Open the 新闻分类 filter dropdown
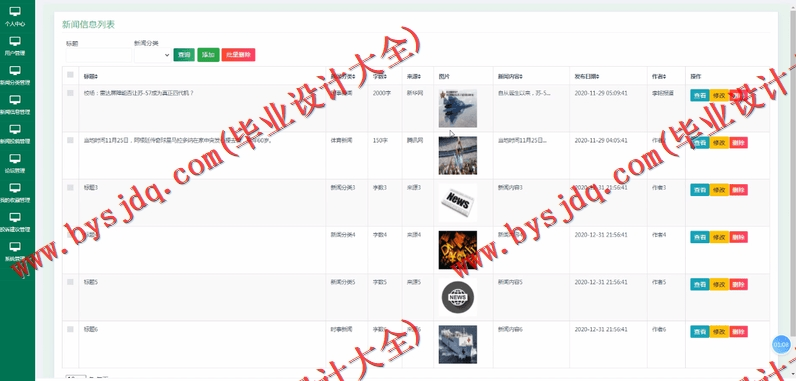The height and width of the screenshot is (381, 796). click(152, 55)
